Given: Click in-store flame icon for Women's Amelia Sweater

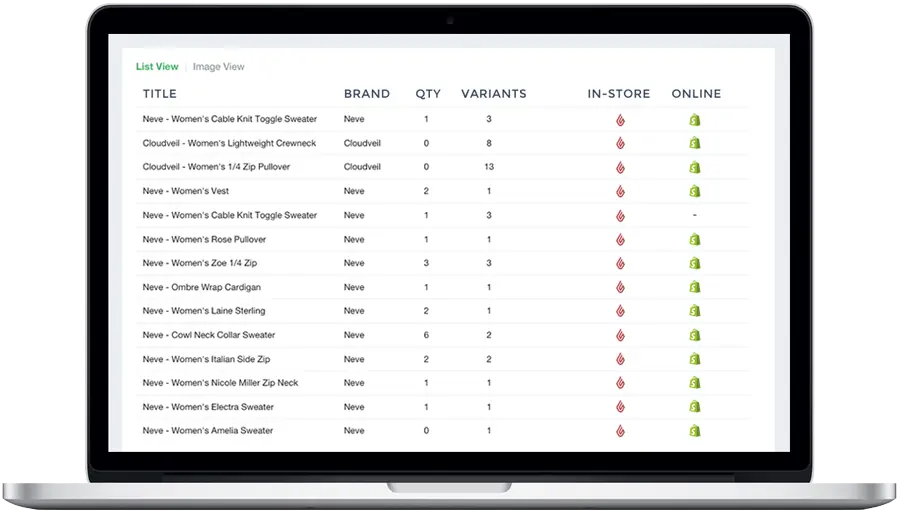Looking at the screenshot, I should (x=620, y=431).
